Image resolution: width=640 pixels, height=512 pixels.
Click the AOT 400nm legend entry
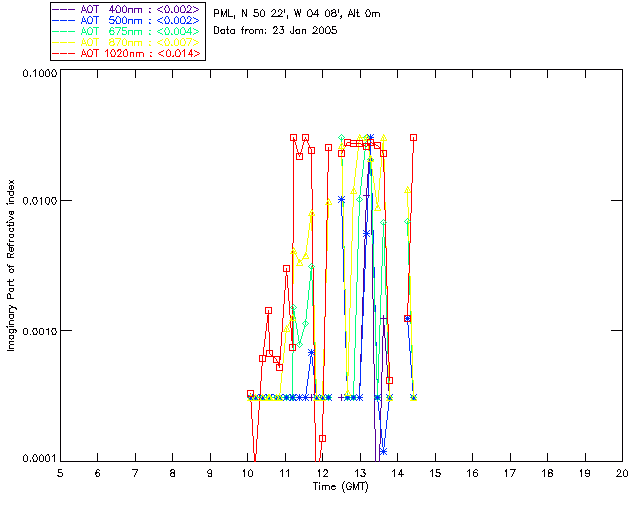pyautogui.click(x=127, y=8)
